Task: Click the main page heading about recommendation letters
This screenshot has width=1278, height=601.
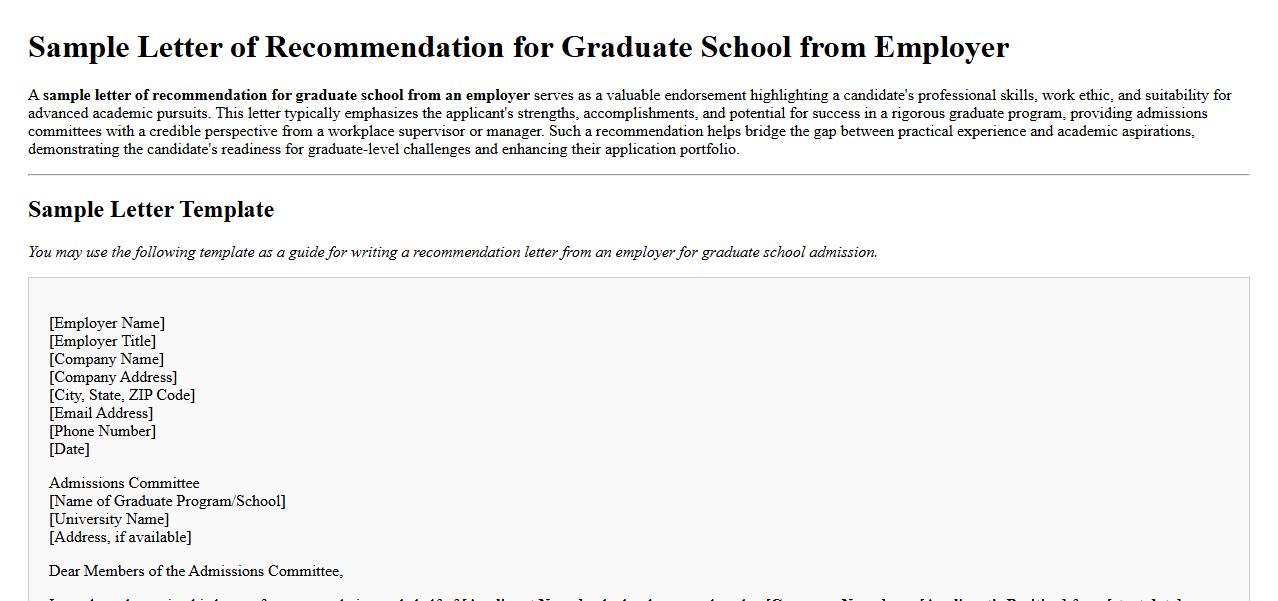Action: coord(518,47)
